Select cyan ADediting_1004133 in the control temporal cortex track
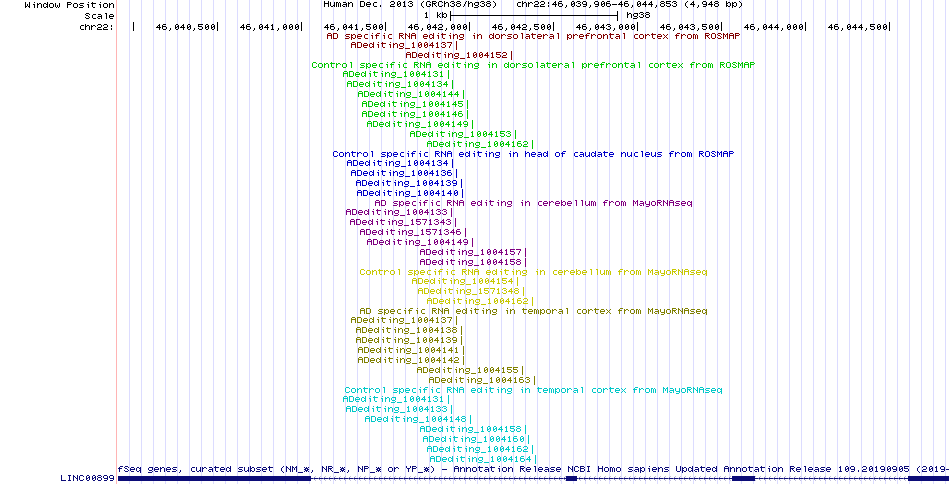The image size is (950, 484). pos(399,409)
